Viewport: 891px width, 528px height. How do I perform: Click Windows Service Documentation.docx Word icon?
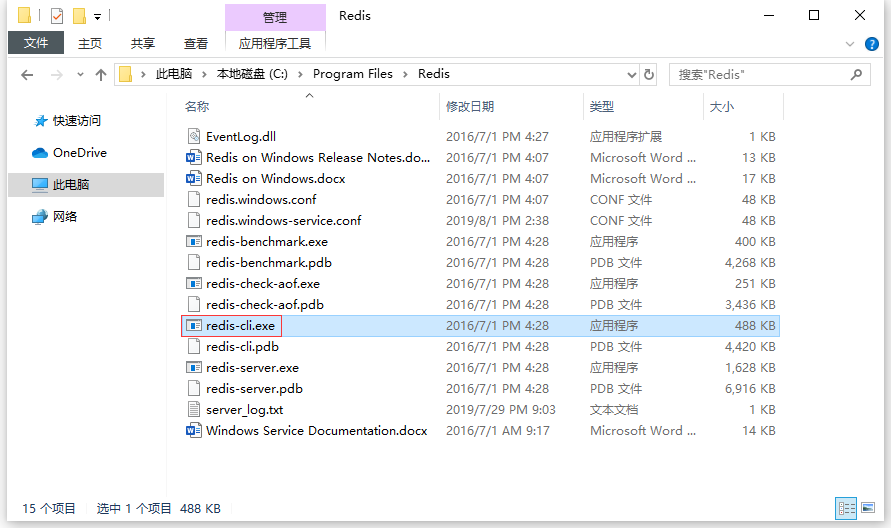194,431
